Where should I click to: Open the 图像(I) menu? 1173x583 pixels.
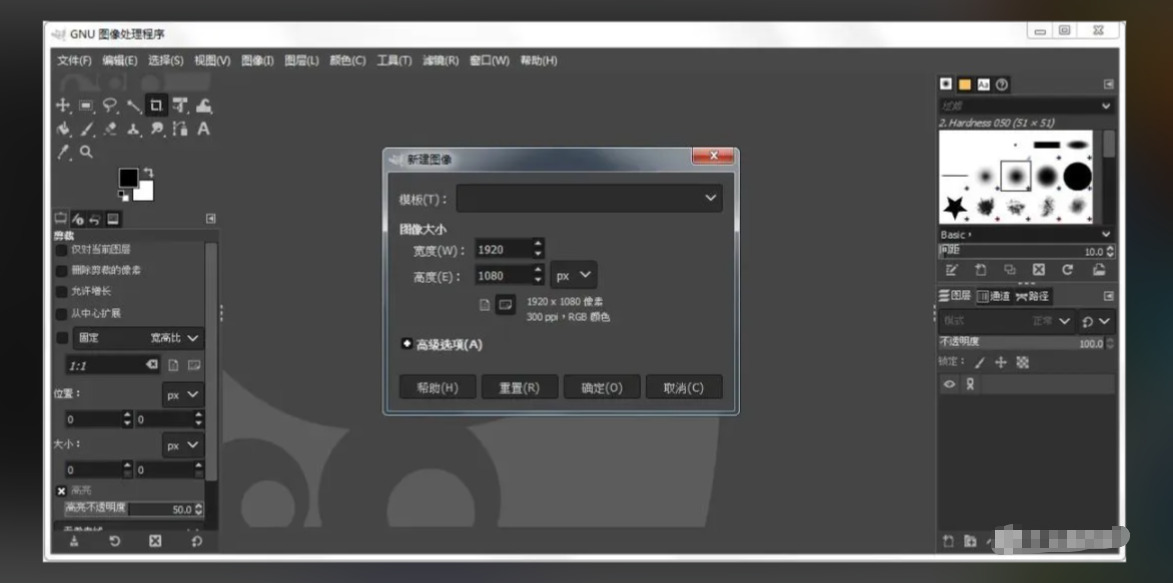point(257,61)
